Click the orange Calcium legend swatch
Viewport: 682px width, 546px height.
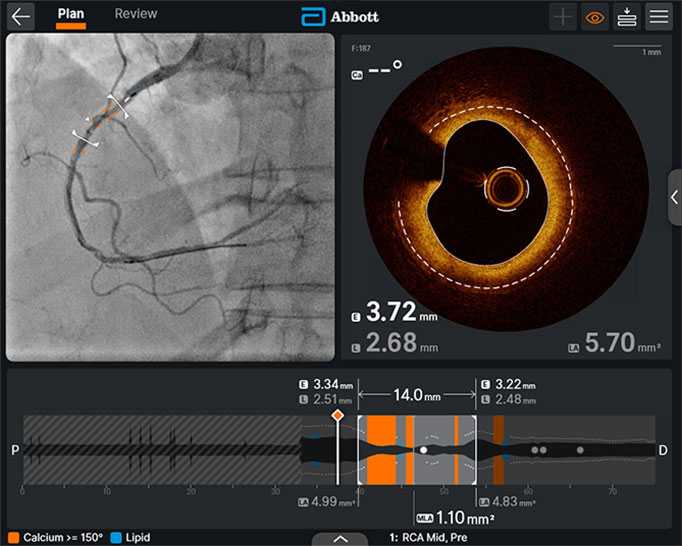pyautogui.click(x=13, y=538)
